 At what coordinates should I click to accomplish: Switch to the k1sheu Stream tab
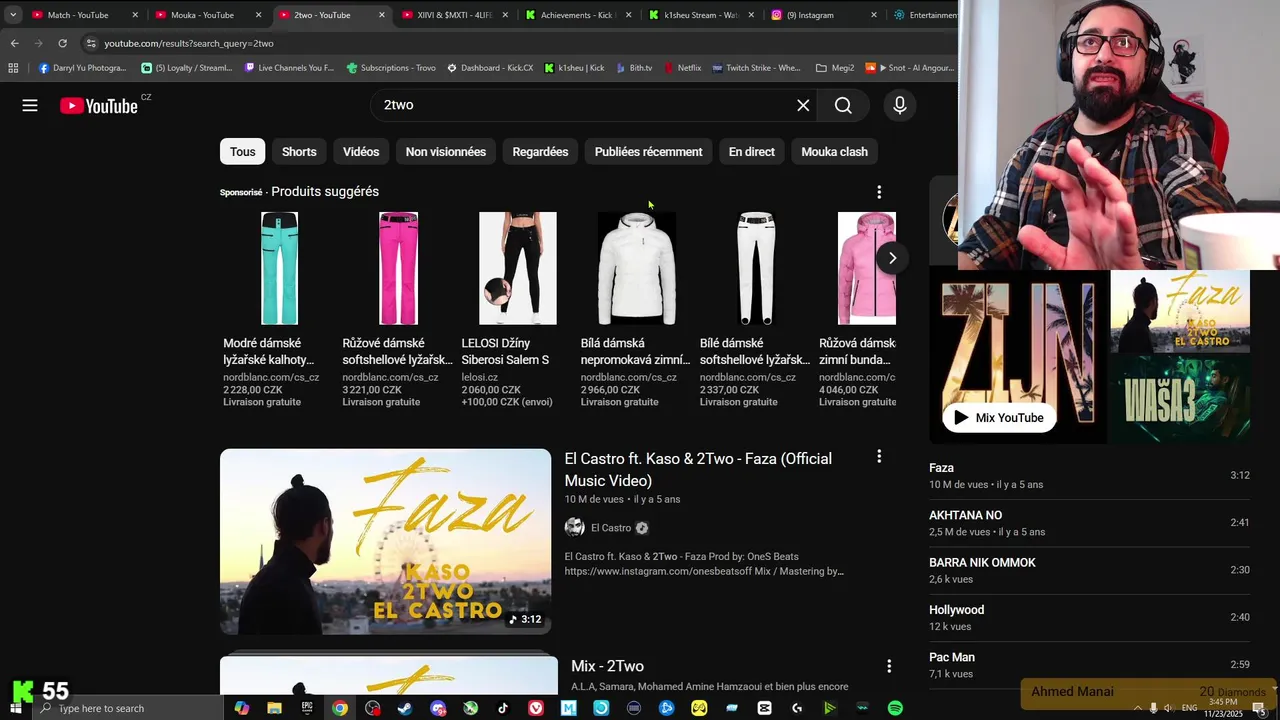tap(701, 15)
